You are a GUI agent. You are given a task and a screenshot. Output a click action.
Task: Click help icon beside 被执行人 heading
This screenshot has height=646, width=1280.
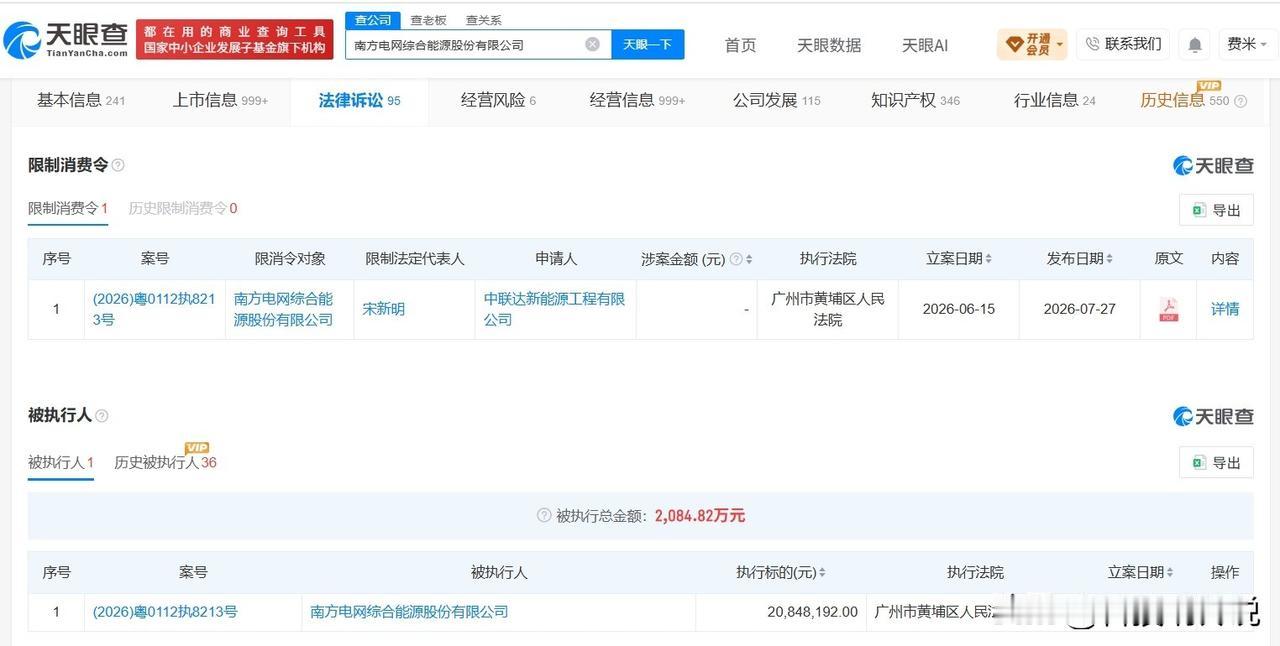(101, 415)
